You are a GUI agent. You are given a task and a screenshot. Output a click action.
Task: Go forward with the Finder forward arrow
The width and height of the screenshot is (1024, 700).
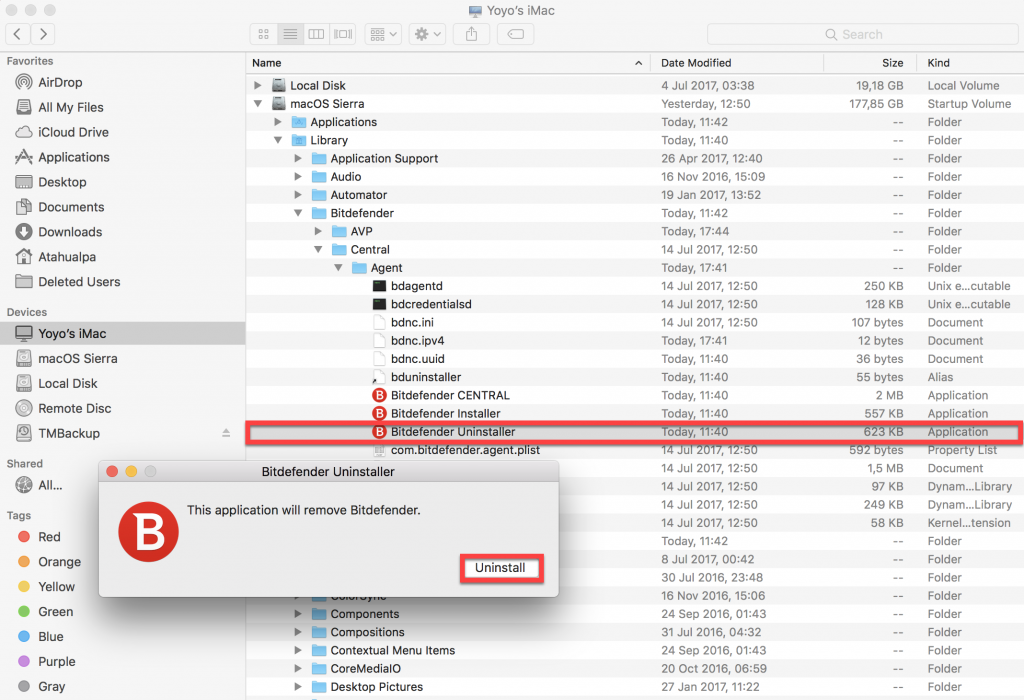click(x=43, y=34)
